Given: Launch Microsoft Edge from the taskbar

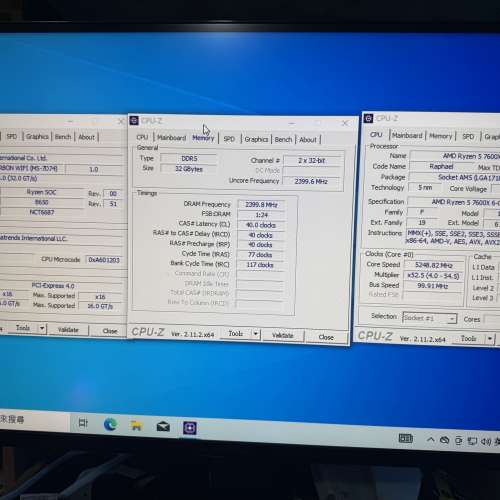Looking at the screenshot, I should pyautogui.click(x=110, y=424).
